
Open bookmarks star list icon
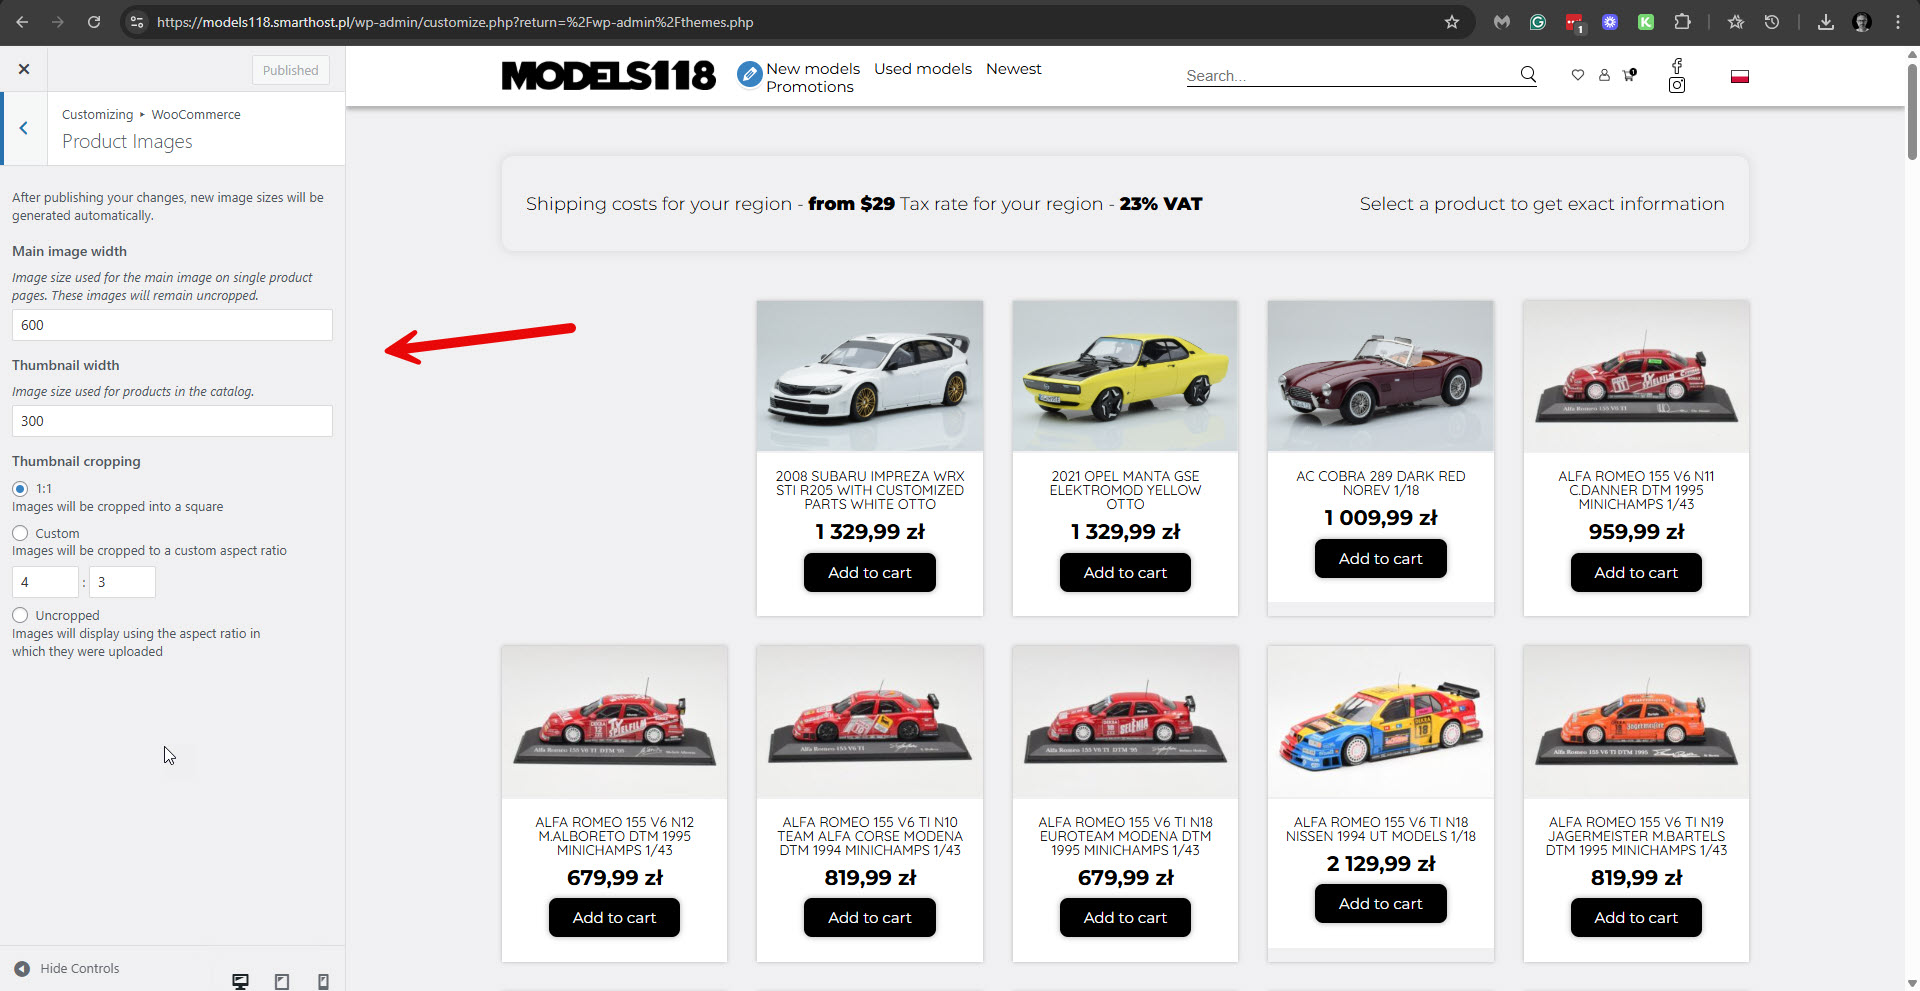click(x=1736, y=22)
